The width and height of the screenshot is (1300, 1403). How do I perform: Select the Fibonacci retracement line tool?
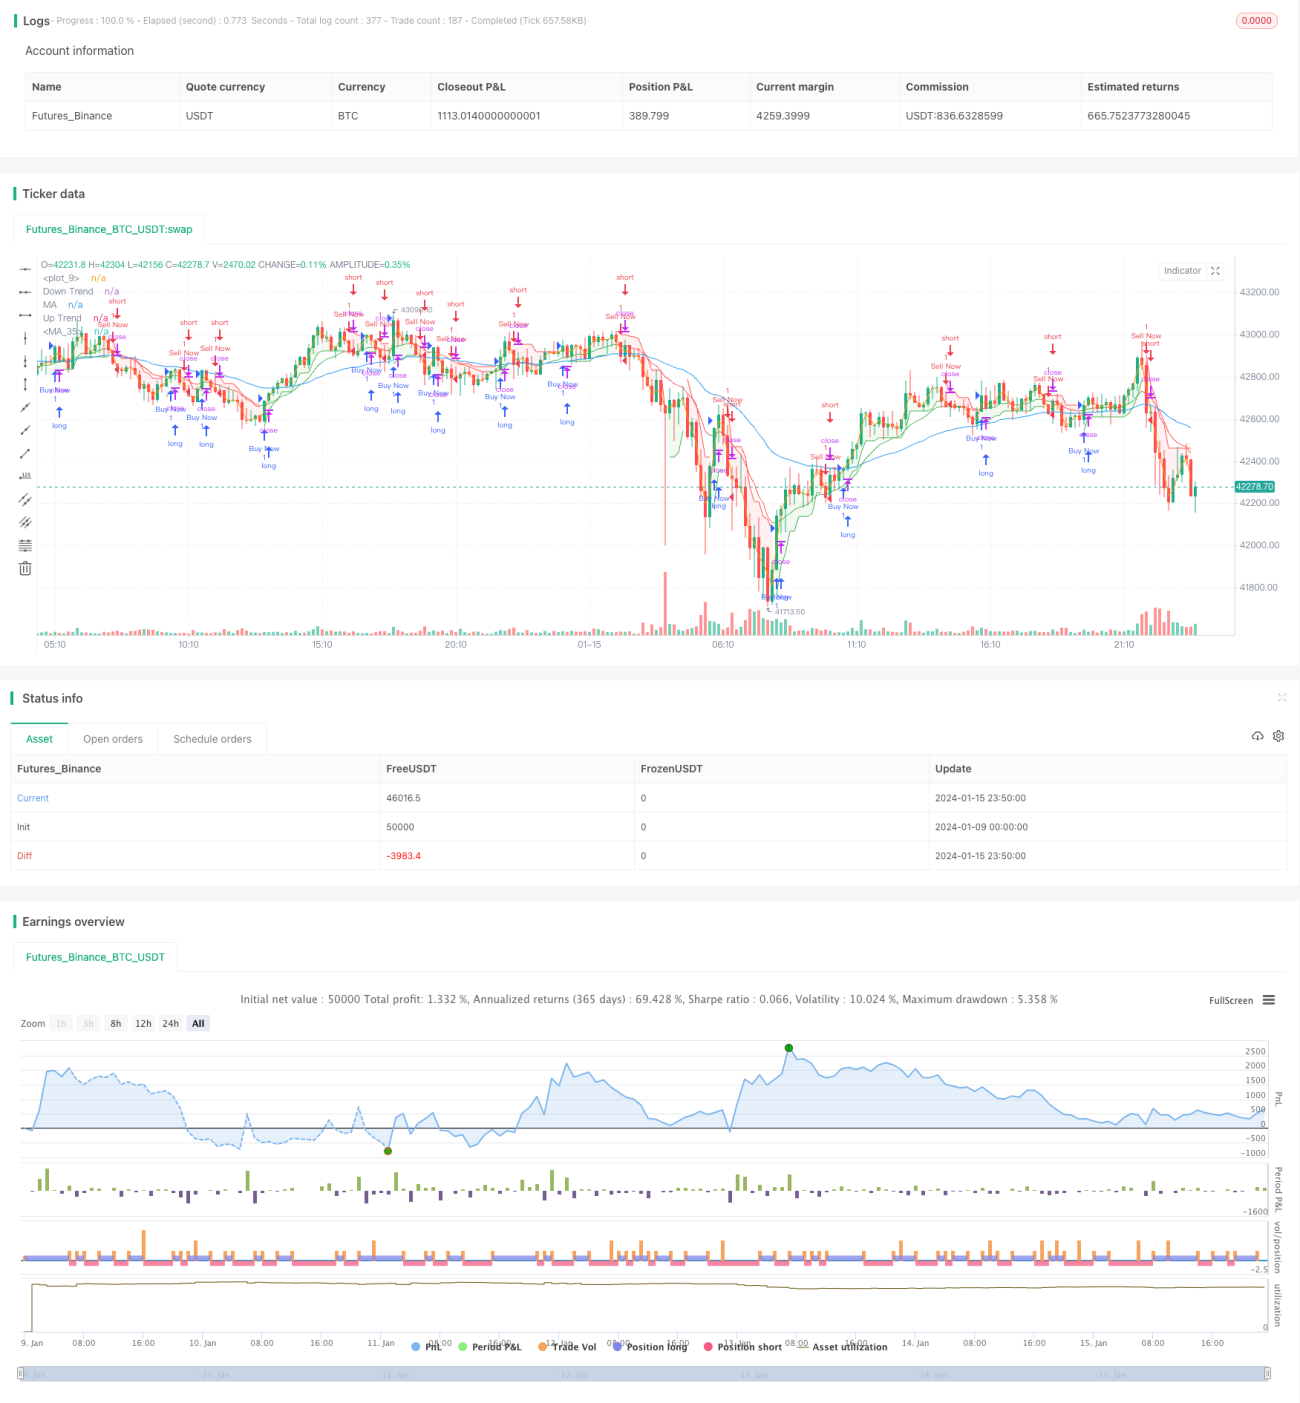25,545
